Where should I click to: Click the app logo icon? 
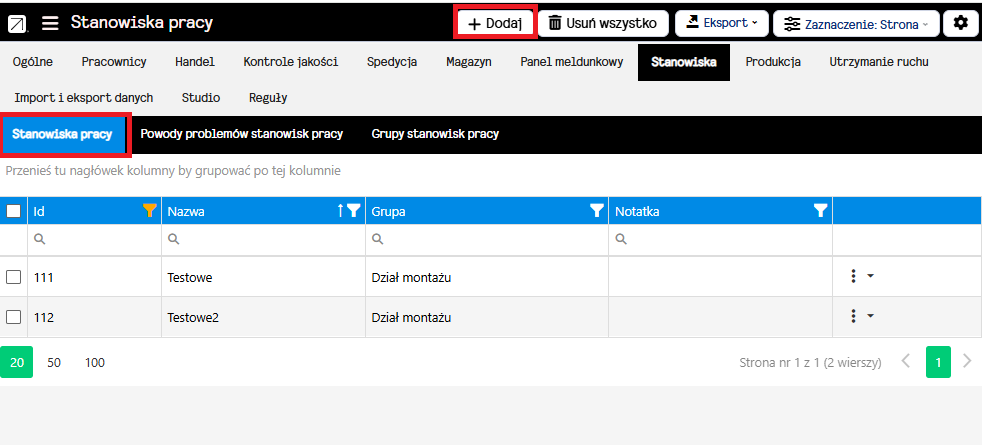point(18,23)
